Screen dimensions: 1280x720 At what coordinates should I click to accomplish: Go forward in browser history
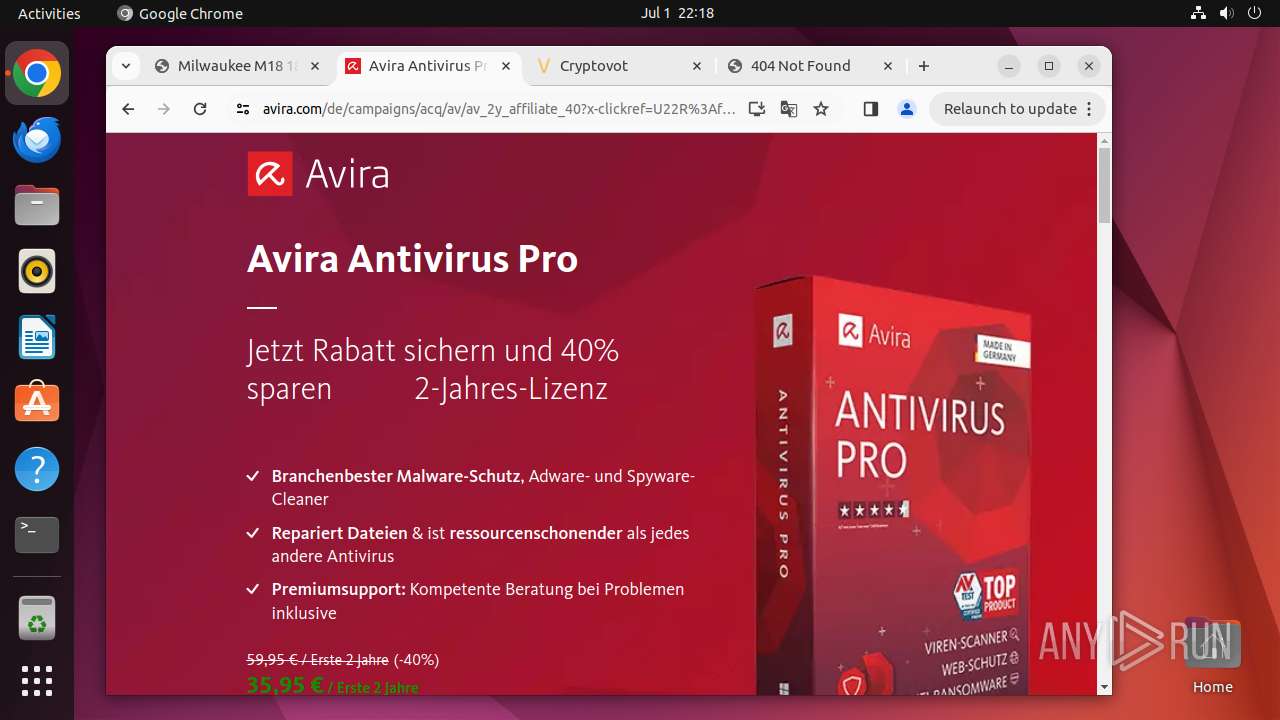[x=164, y=109]
